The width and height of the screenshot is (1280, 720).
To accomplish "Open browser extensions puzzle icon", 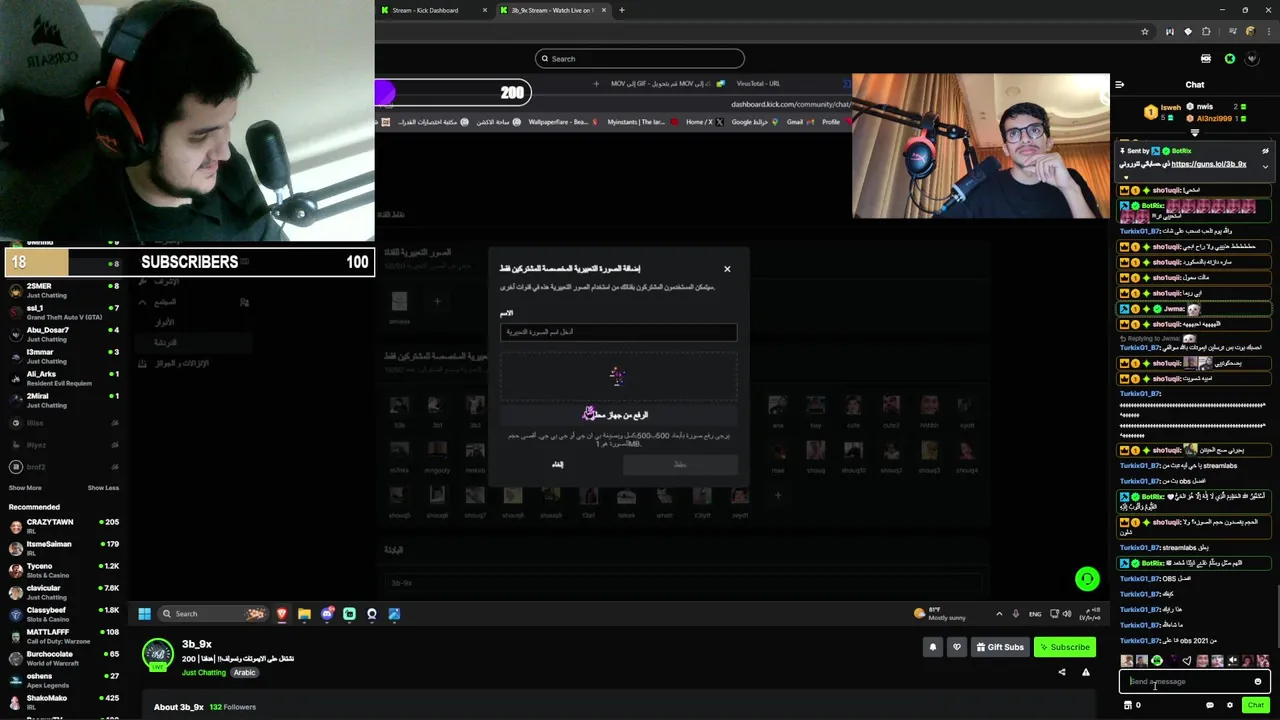I will click(x=1206, y=32).
